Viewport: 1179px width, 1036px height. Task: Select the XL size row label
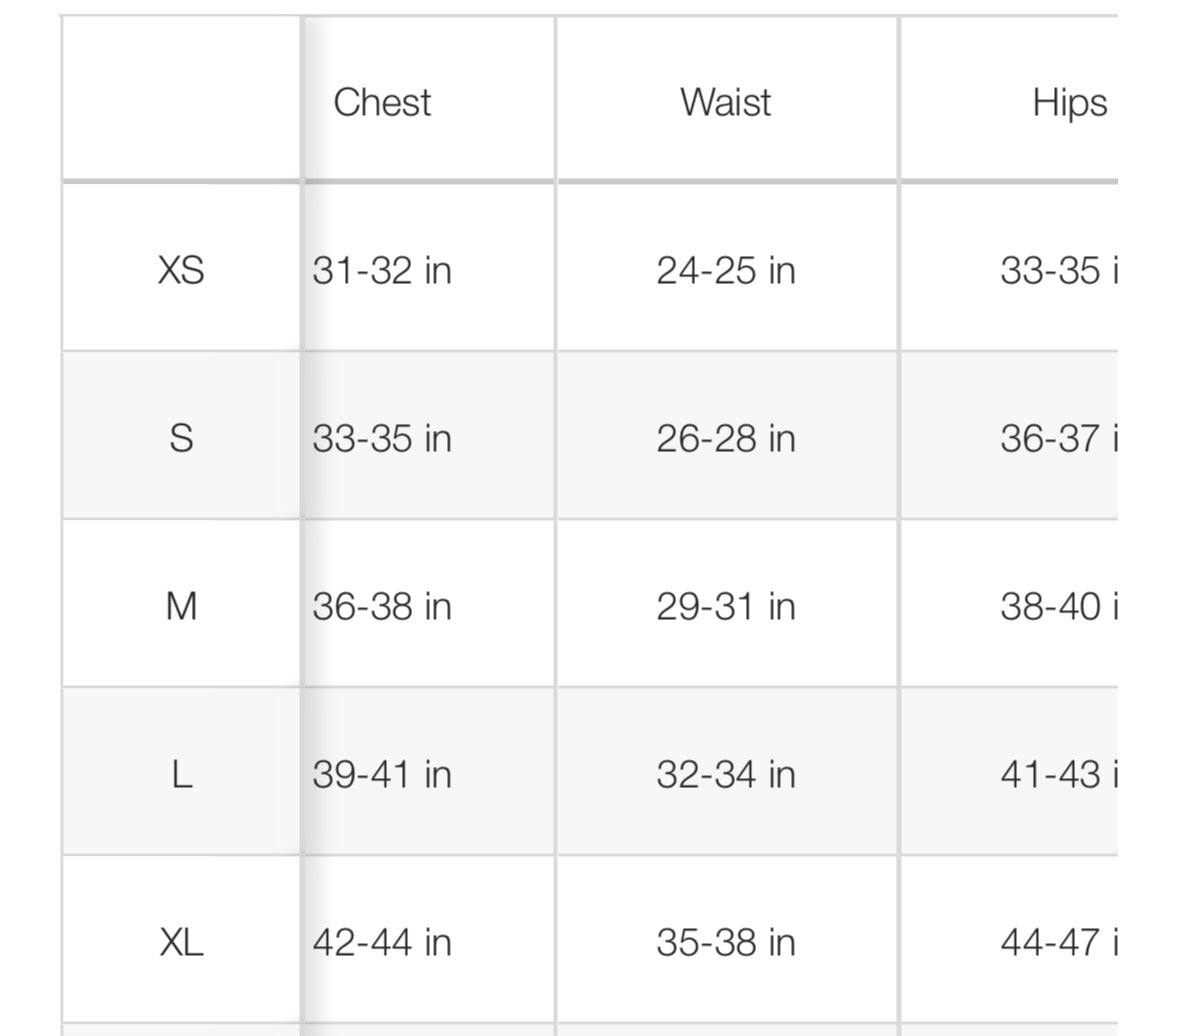pyautogui.click(x=181, y=942)
